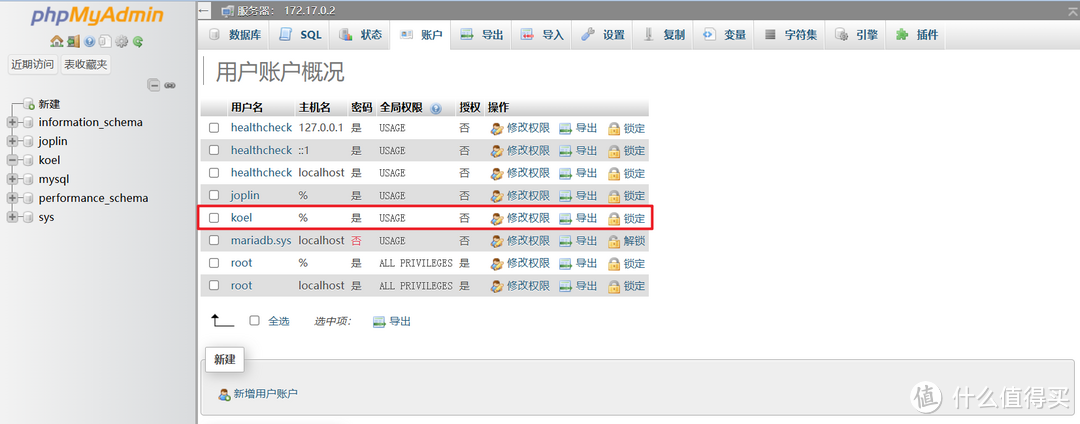
Task: Open the Engines tab
Action: [855, 35]
